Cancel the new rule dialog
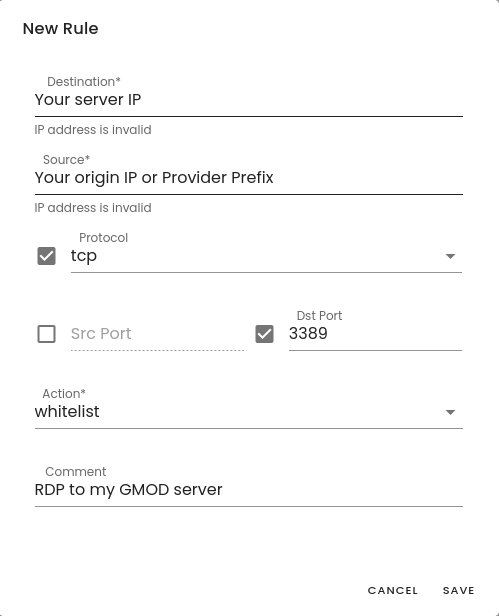499x616 pixels. pyautogui.click(x=393, y=590)
